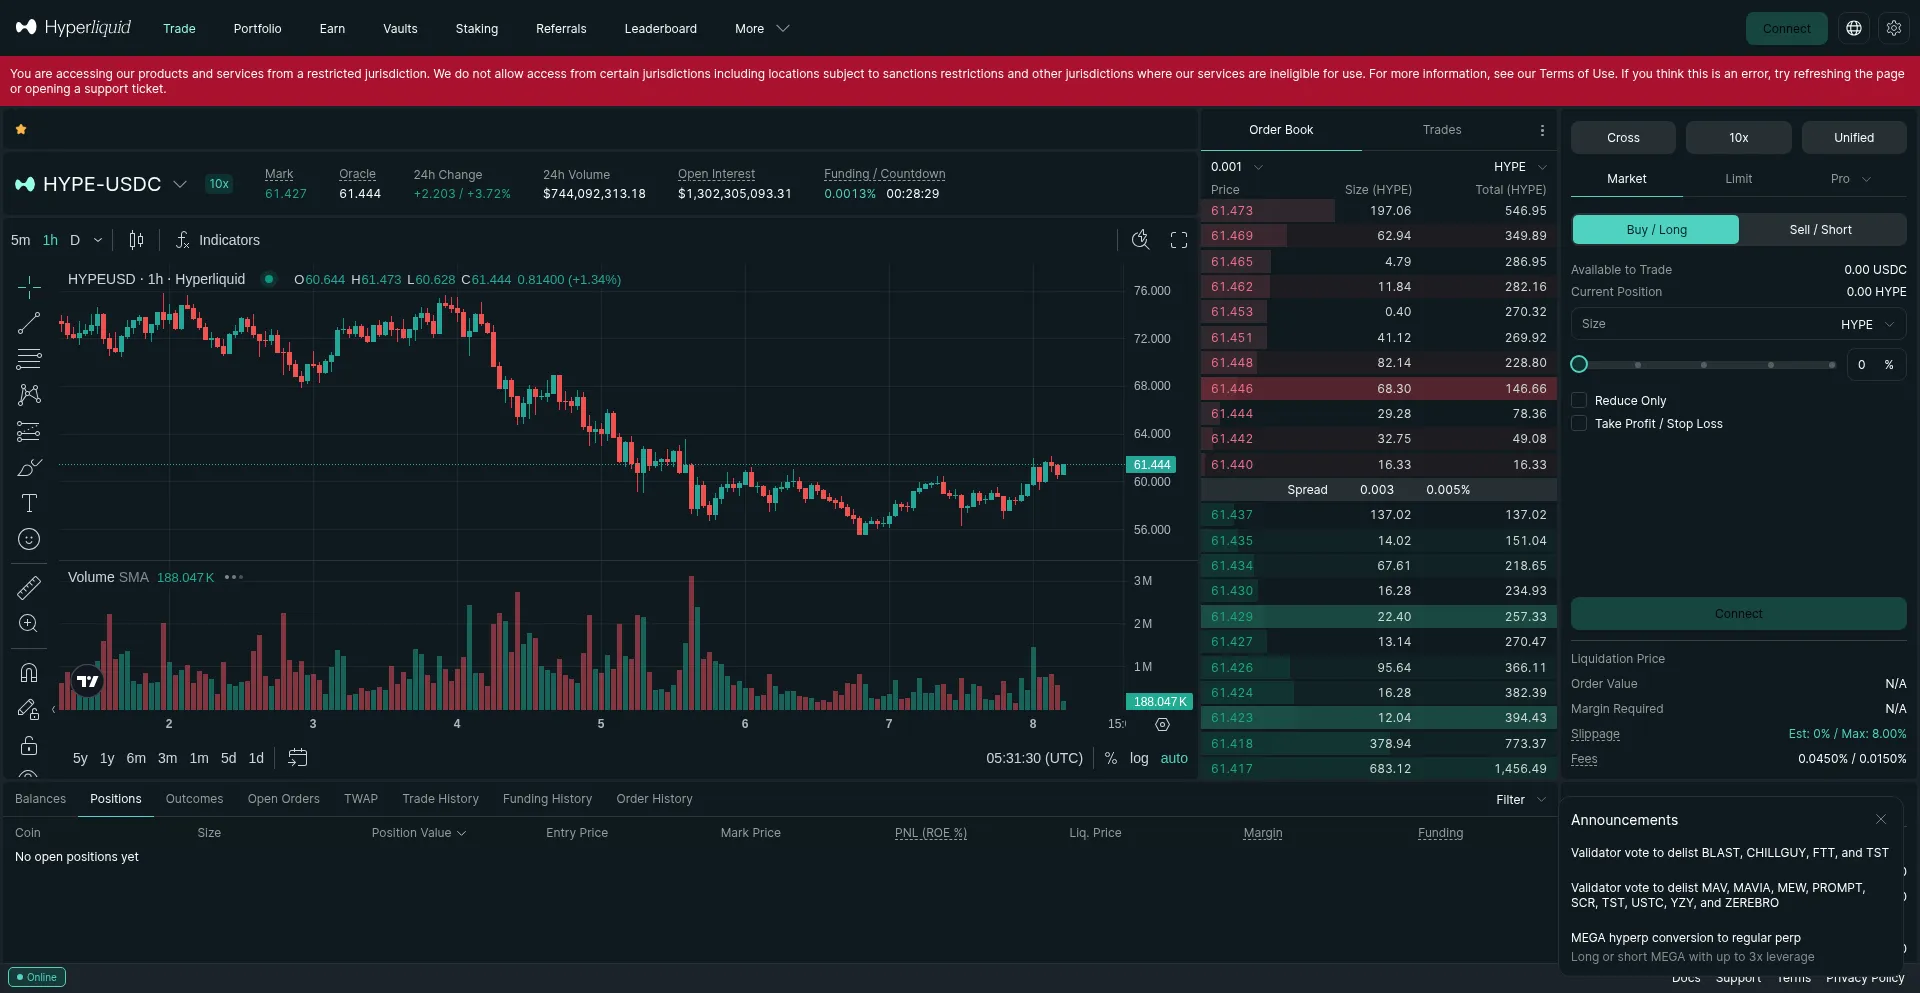The image size is (1920, 993).
Task: Switch chart to D interval
Action: [x=75, y=240]
